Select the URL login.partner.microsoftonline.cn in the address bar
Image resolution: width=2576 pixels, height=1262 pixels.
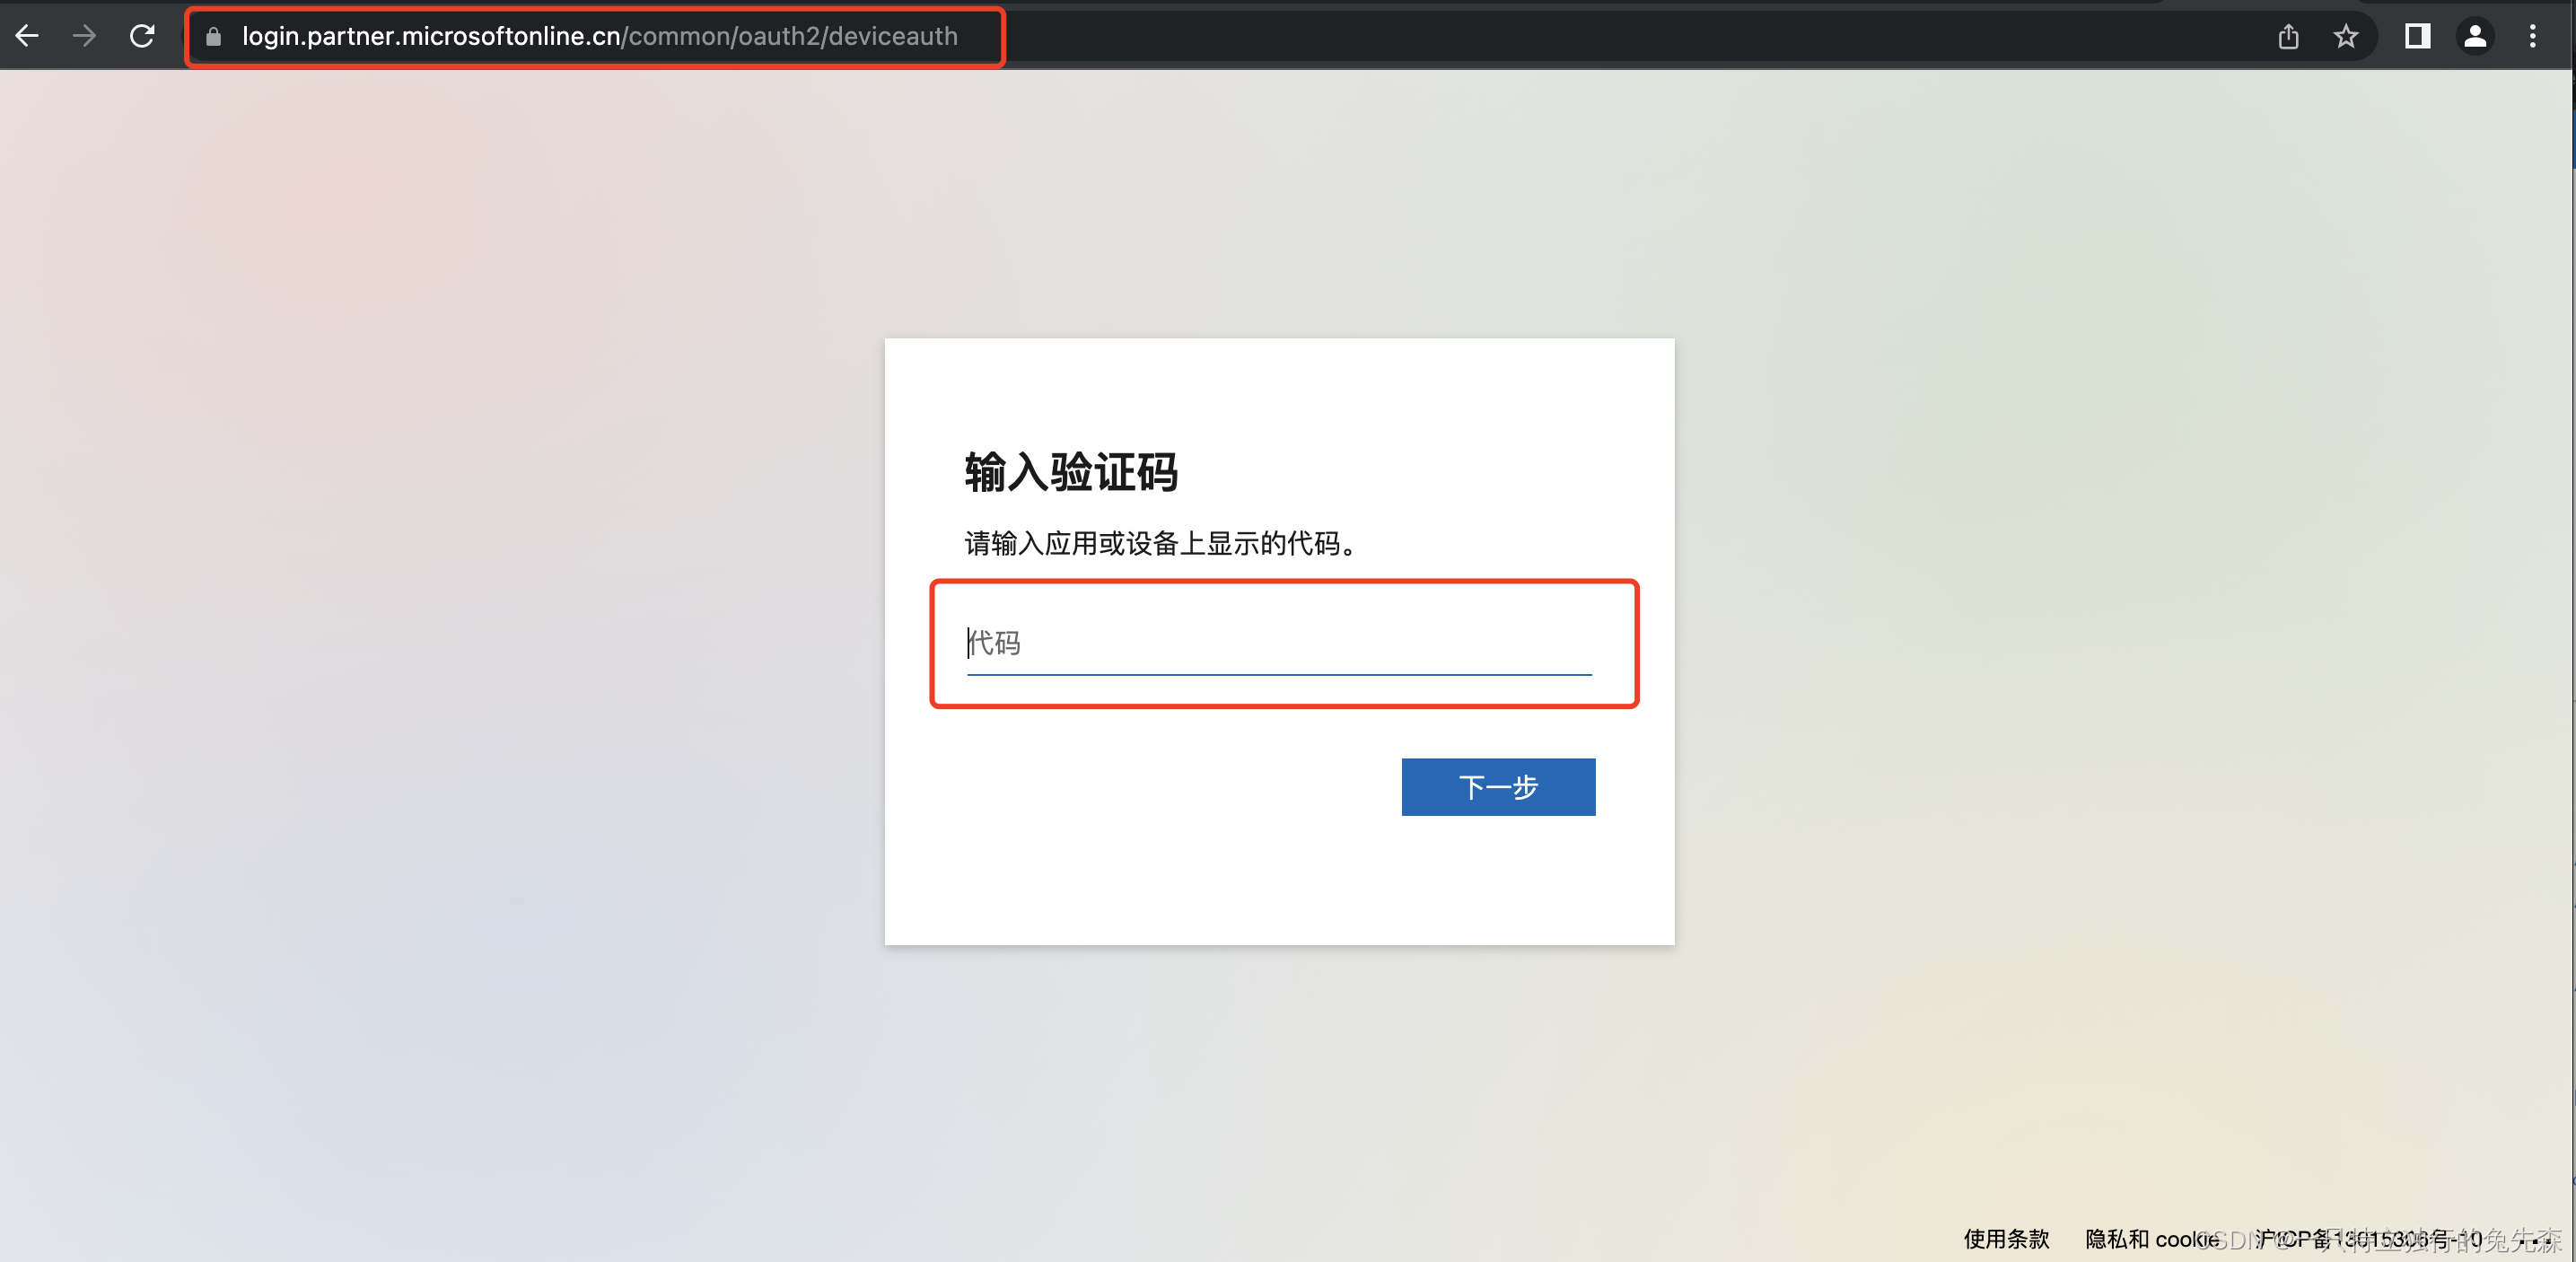pyautogui.click(x=431, y=36)
